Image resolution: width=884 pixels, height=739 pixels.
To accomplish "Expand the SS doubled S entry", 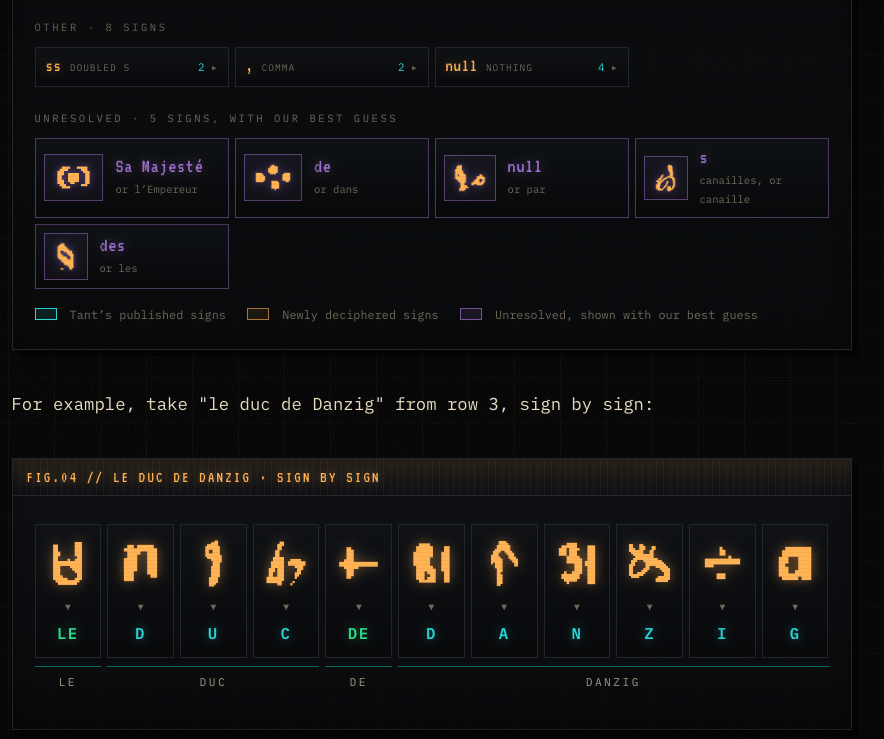I will tap(132, 67).
